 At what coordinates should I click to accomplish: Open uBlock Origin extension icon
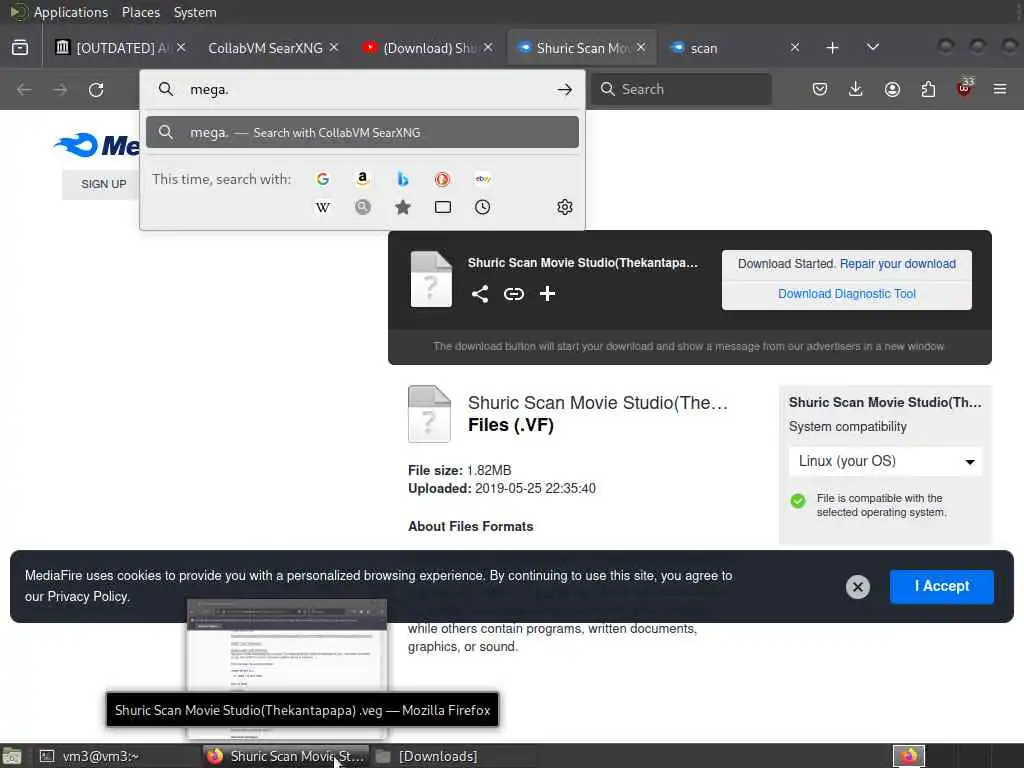coord(965,88)
